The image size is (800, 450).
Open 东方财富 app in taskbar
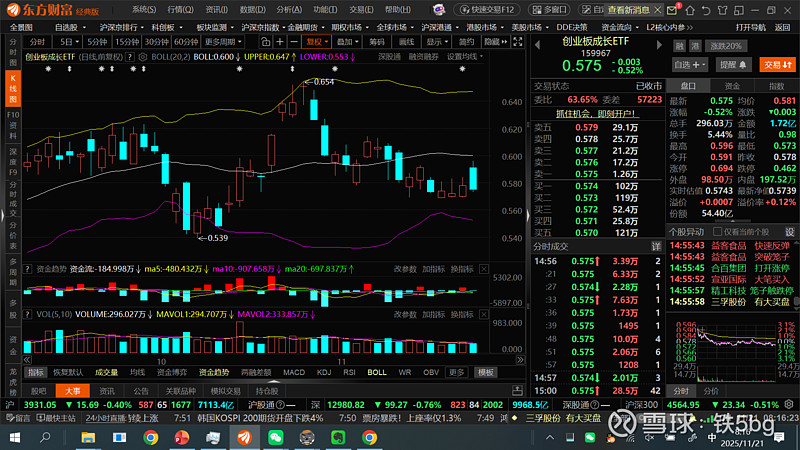coord(244,438)
